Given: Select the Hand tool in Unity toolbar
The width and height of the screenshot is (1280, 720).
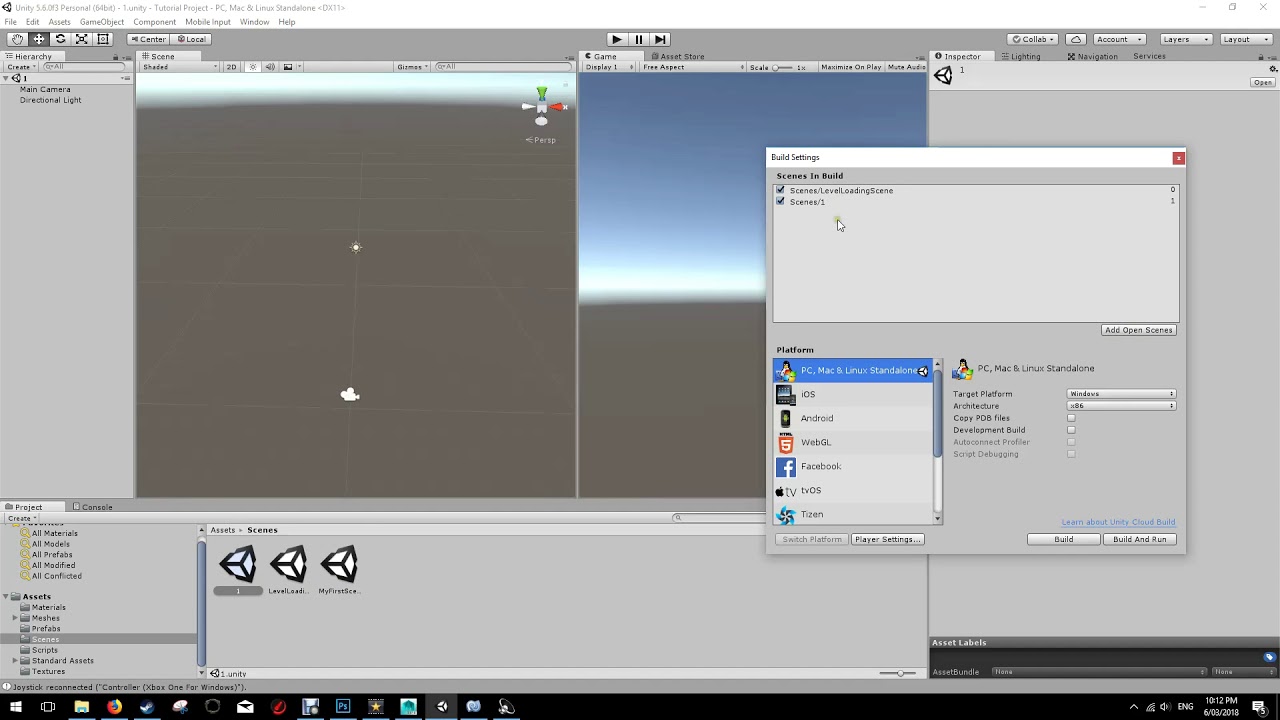Looking at the screenshot, I should coord(17,39).
